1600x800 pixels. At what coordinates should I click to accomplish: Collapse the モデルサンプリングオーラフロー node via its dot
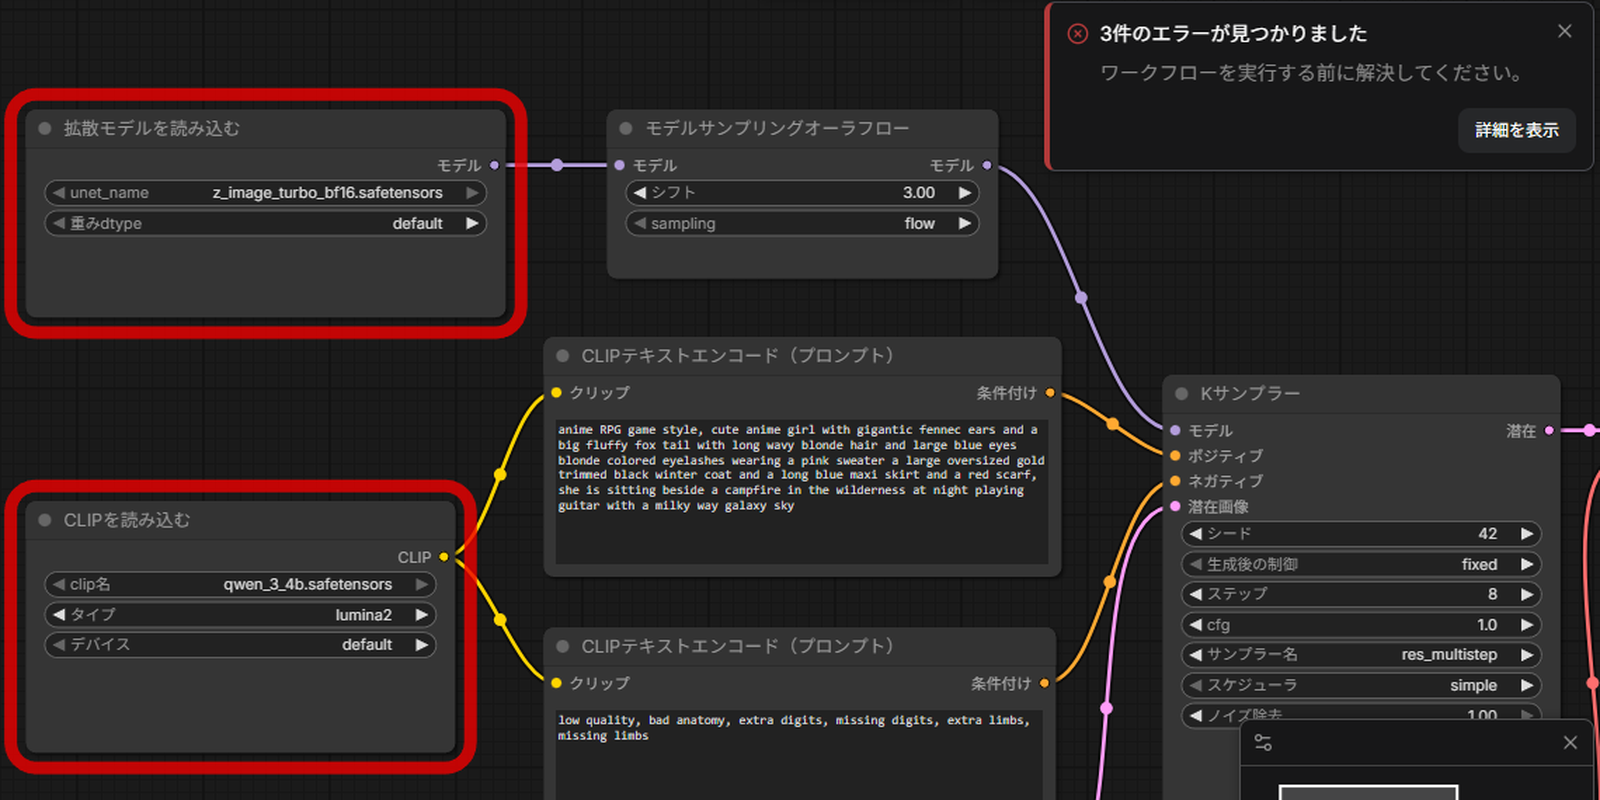[626, 128]
